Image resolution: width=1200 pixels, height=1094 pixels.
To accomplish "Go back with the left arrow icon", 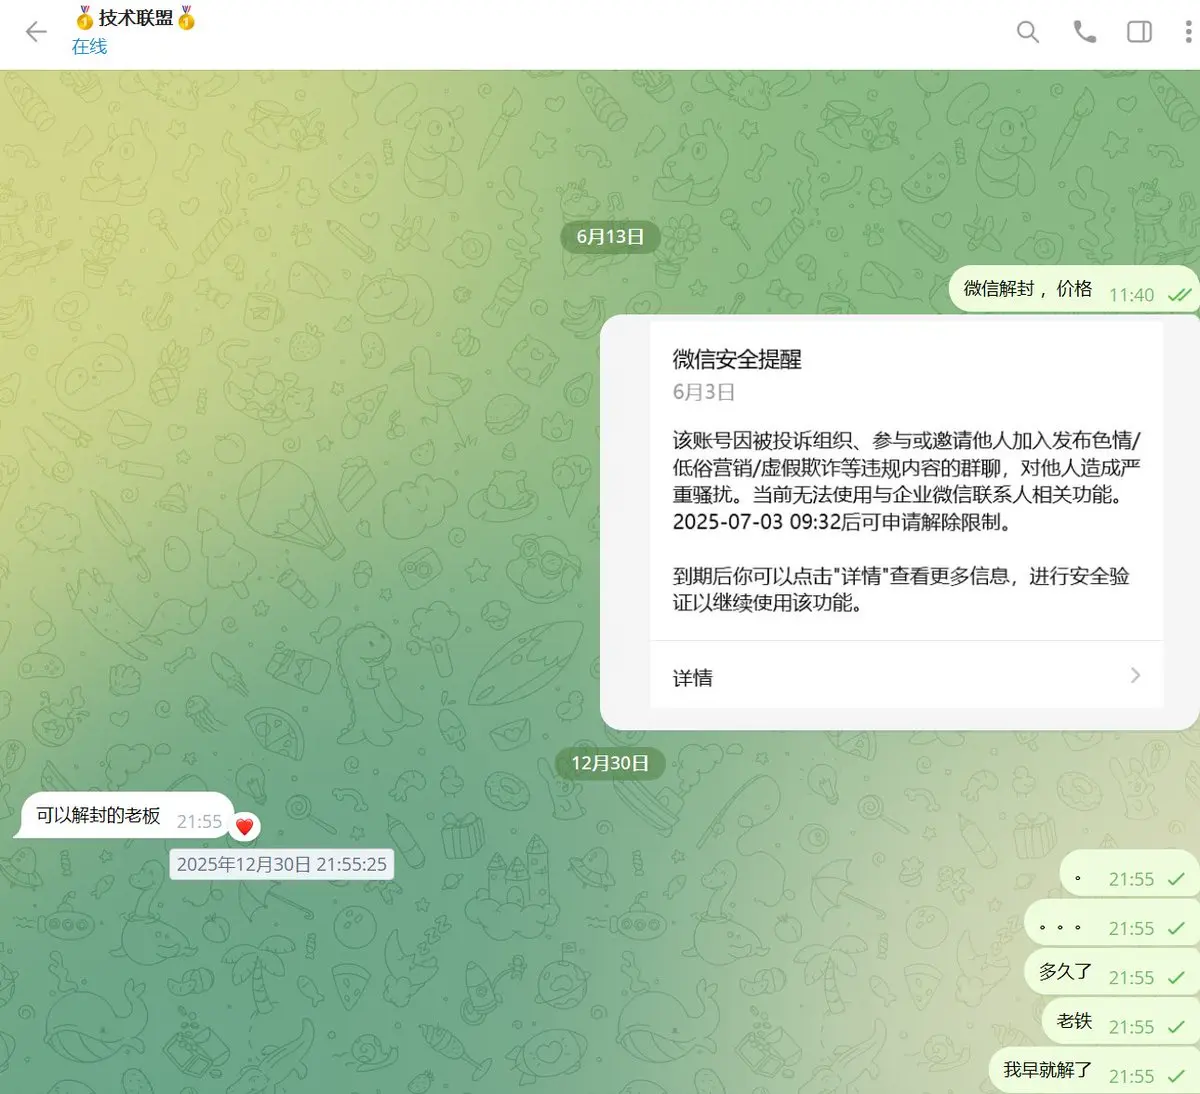I will click(36, 32).
